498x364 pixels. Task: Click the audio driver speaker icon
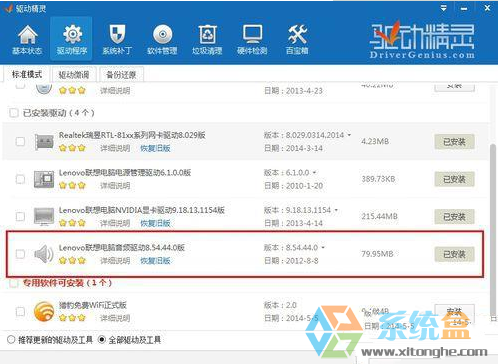44,254
